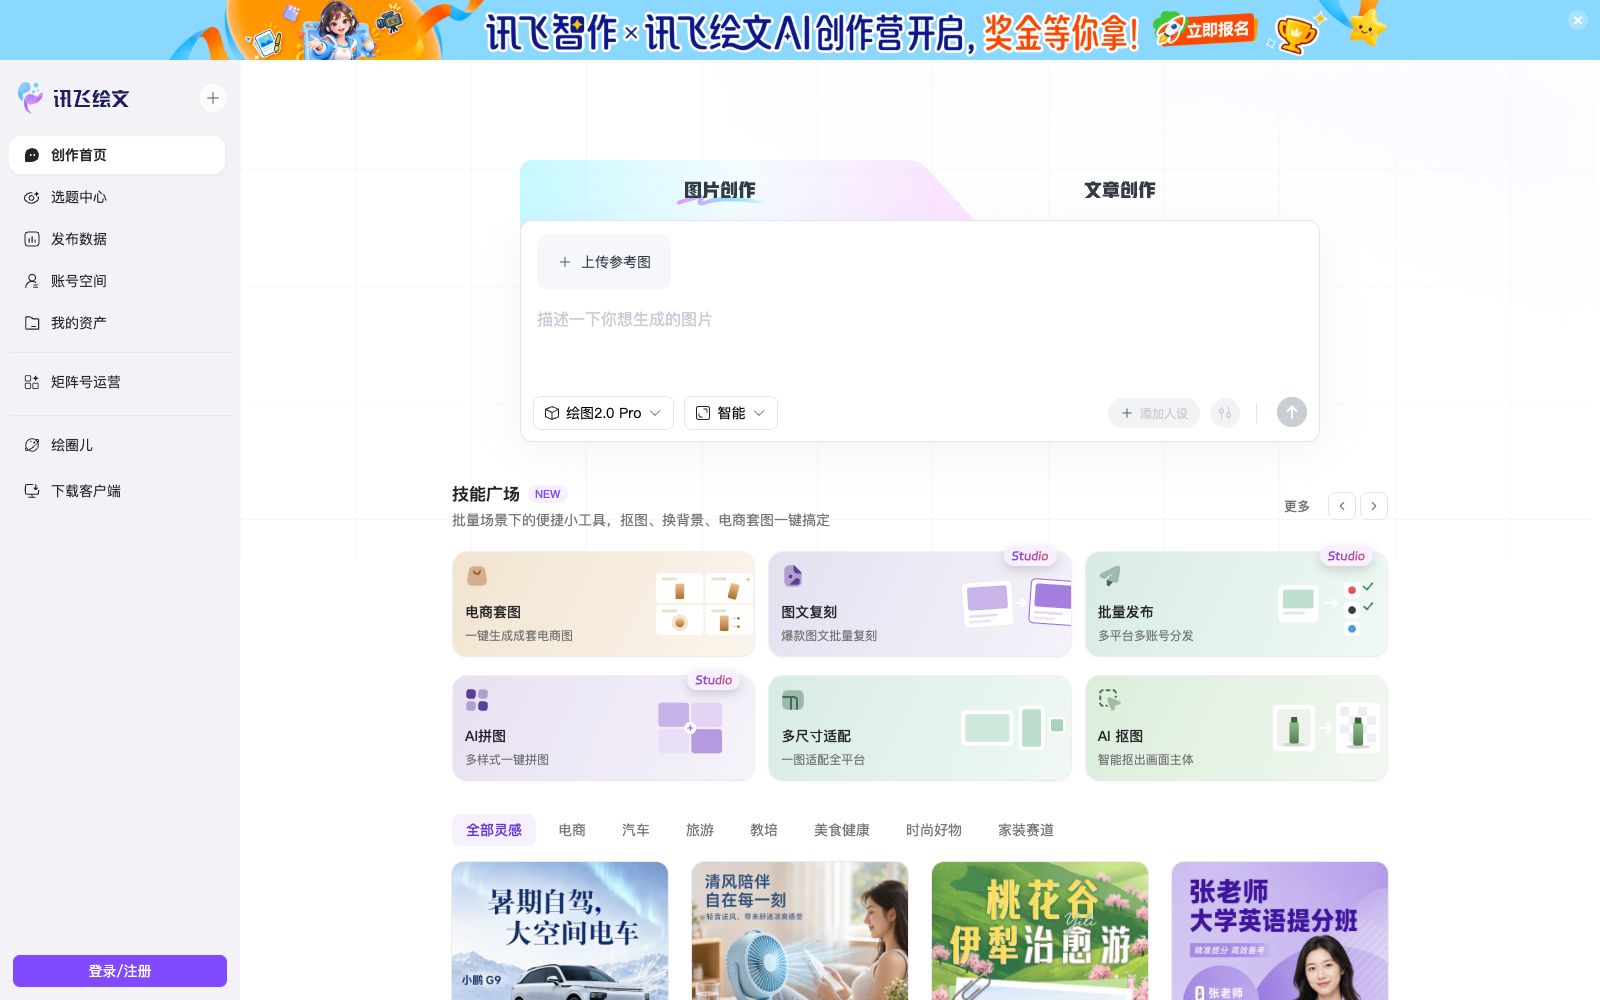Select the 电商 category tab

[x=572, y=830]
